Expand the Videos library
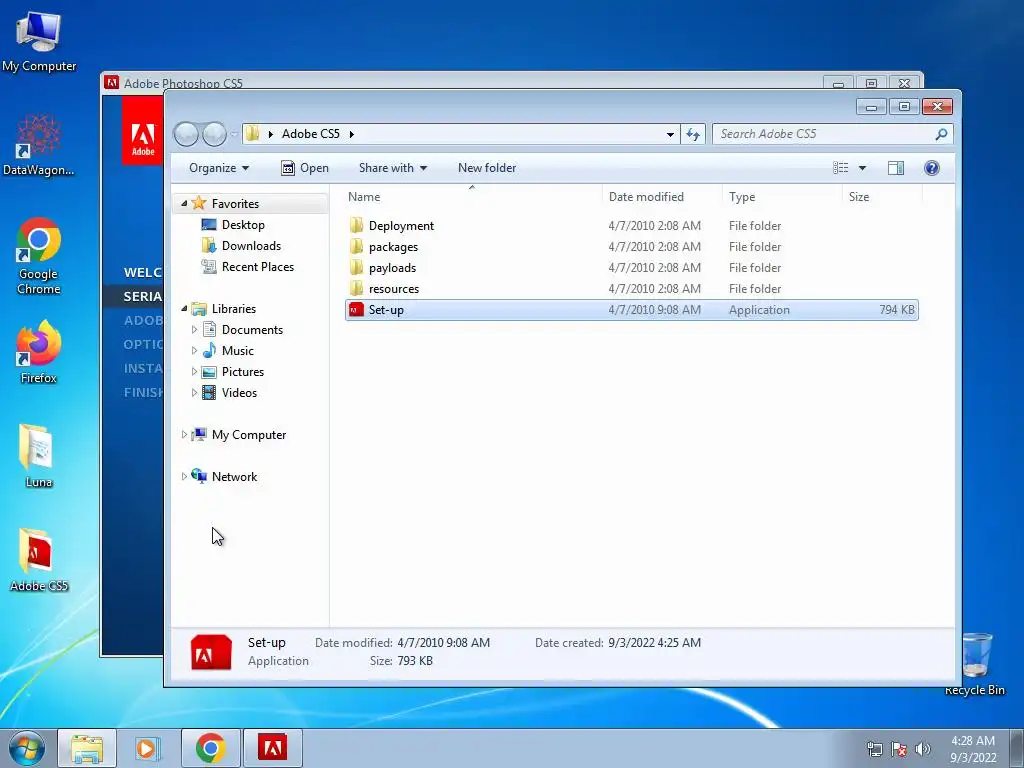This screenshot has width=1024, height=768. [194, 392]
